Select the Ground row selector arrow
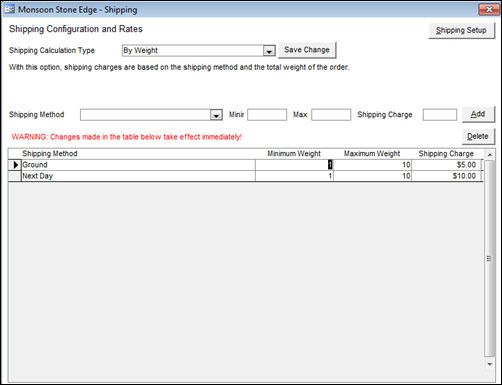 coord(15,165)
